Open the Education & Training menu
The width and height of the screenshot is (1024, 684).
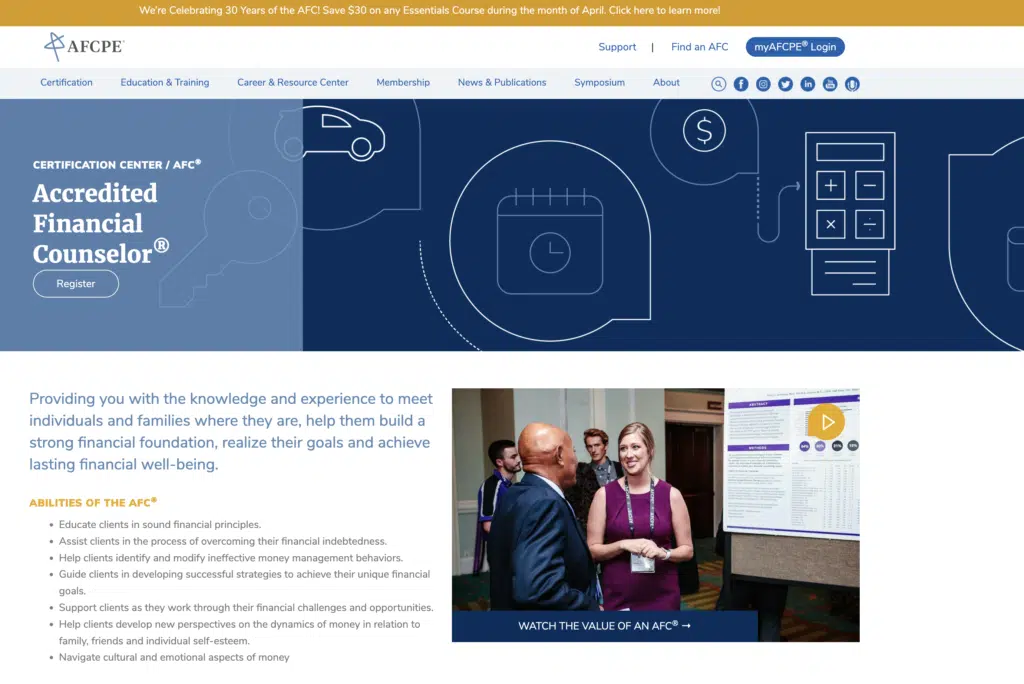[165, 83]
